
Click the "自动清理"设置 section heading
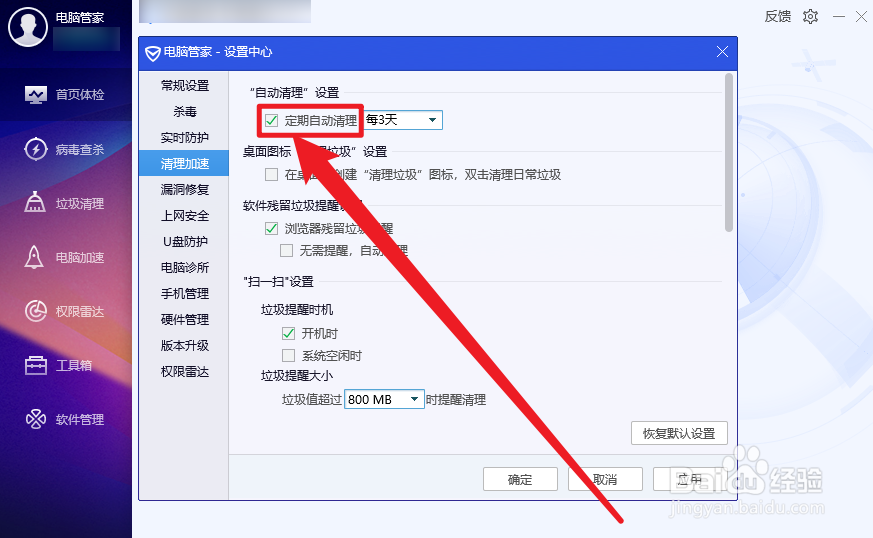(294, 92)
